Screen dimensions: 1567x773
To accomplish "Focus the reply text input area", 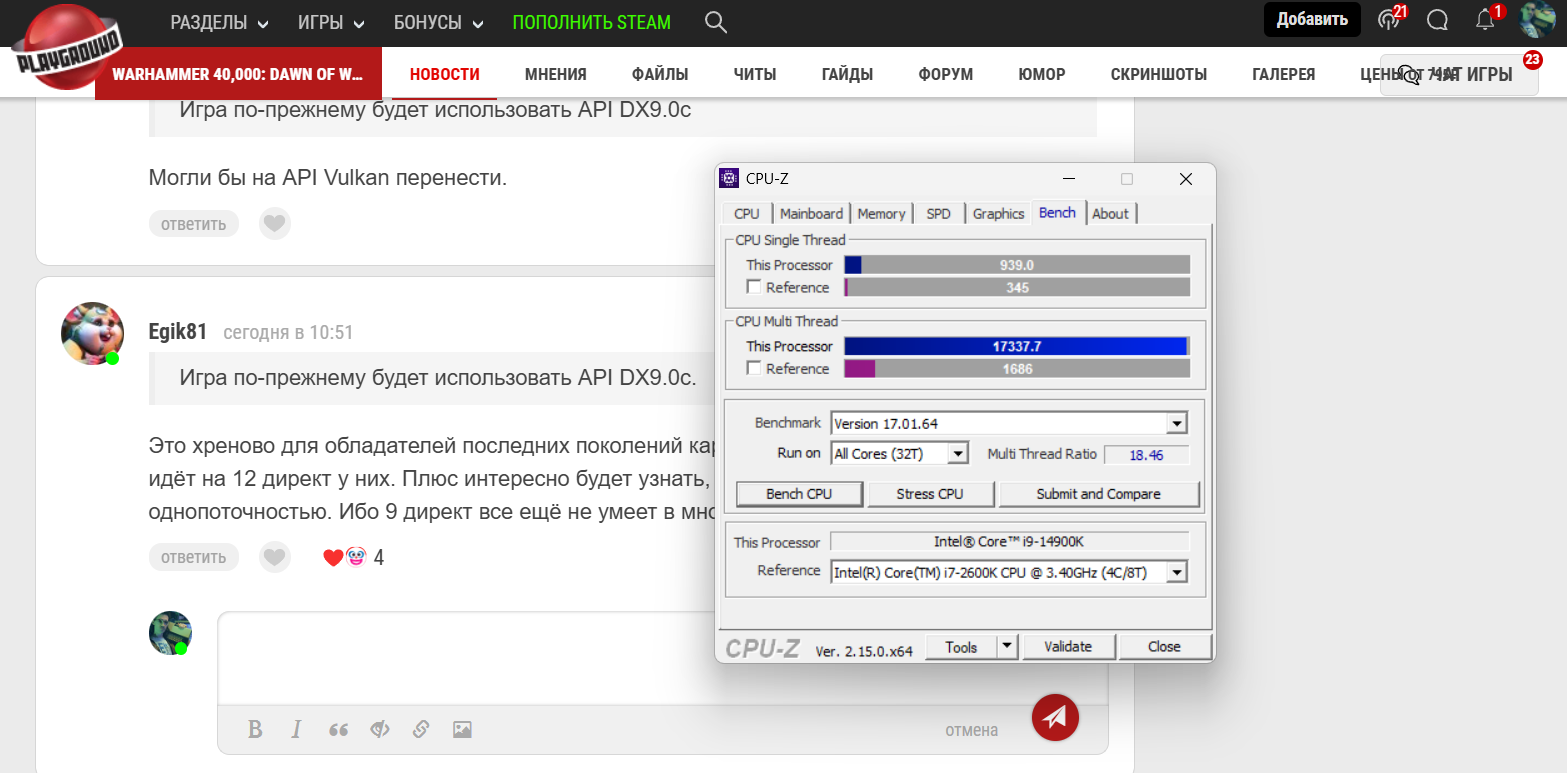I will tap(663, 658).
